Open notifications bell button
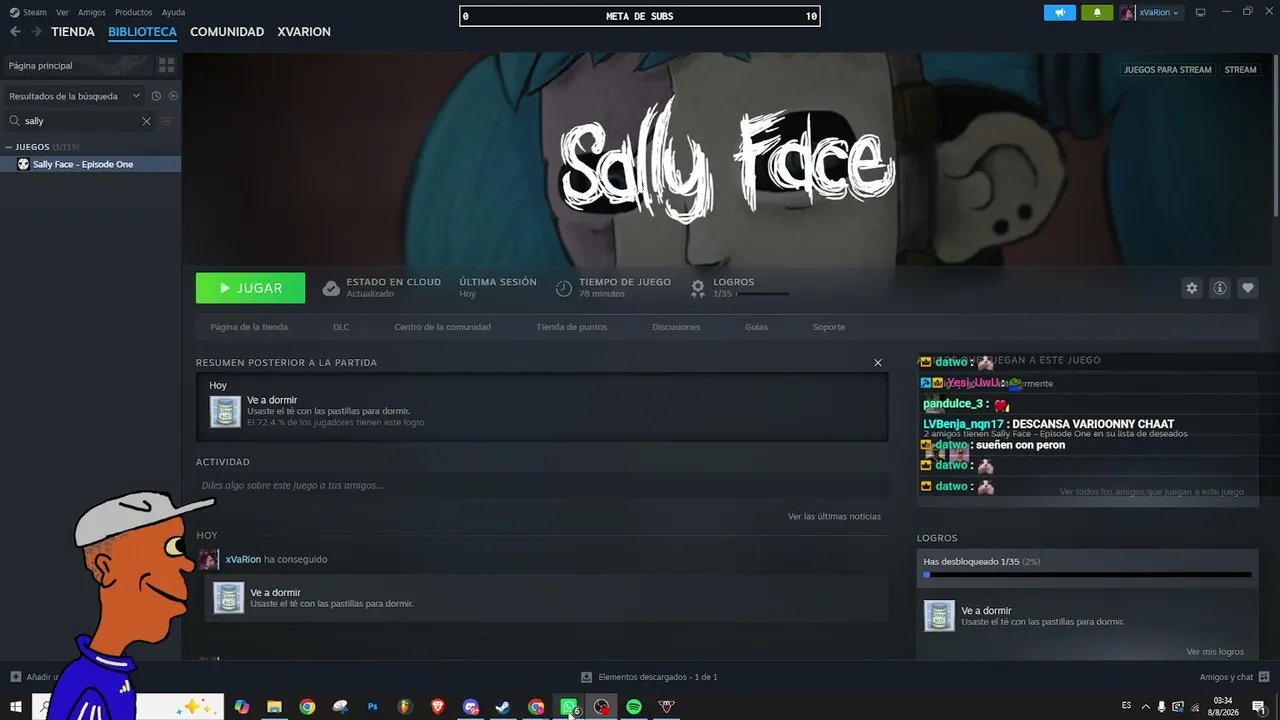The image size is (1280, 720). click(x=1097, y=13)
